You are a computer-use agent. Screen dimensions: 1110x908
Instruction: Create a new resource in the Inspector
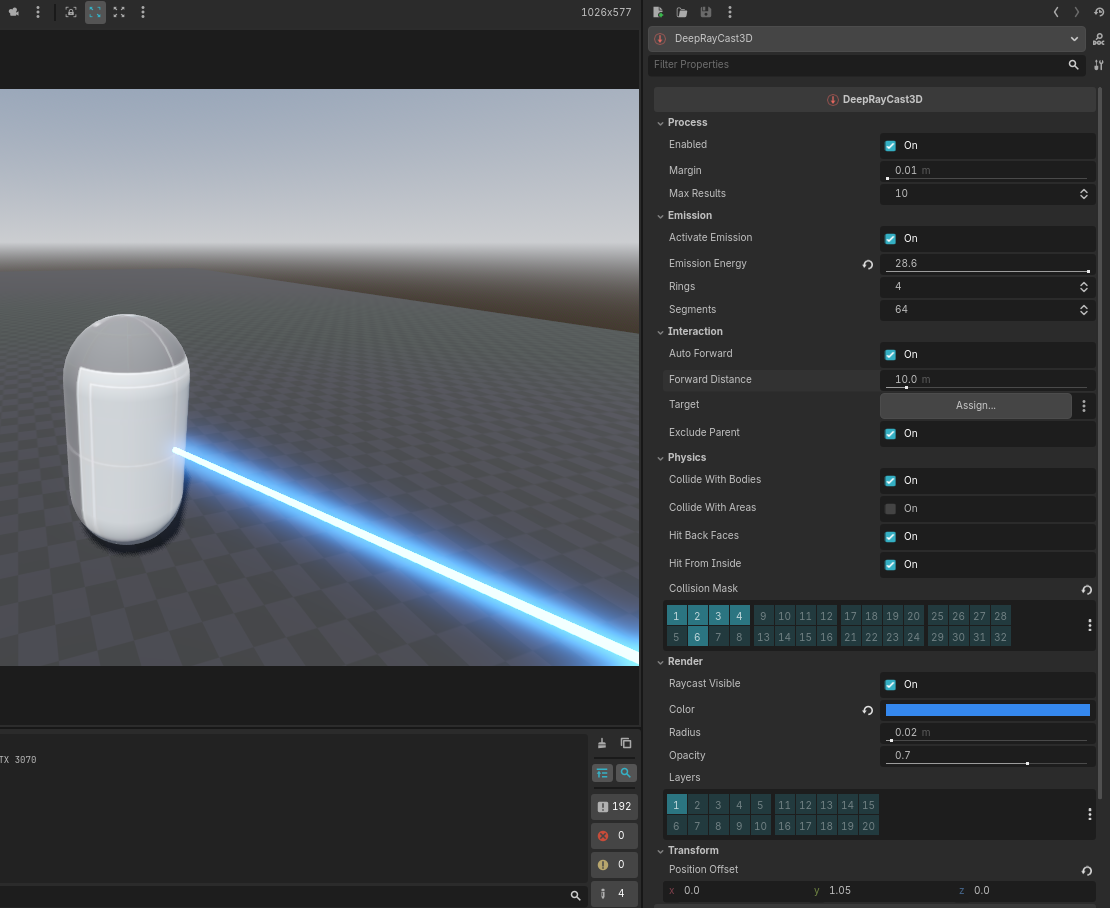657,12
